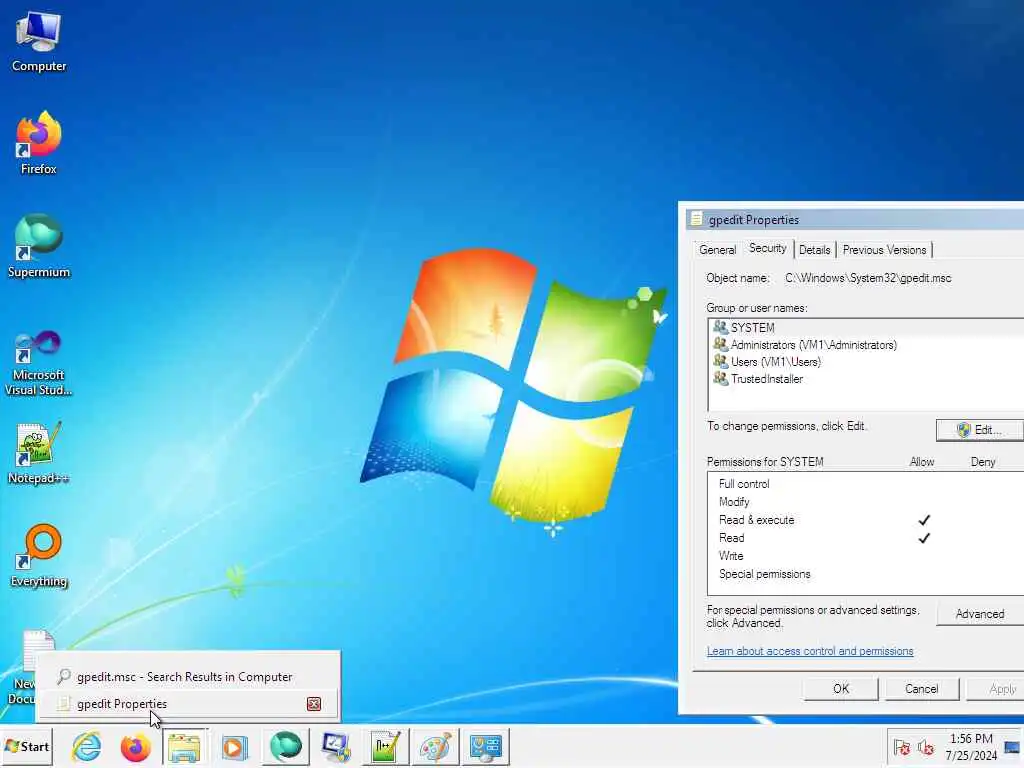Click the Edit... permissions button
Screen dimensions: 1024x768
(x=980, y=430)
